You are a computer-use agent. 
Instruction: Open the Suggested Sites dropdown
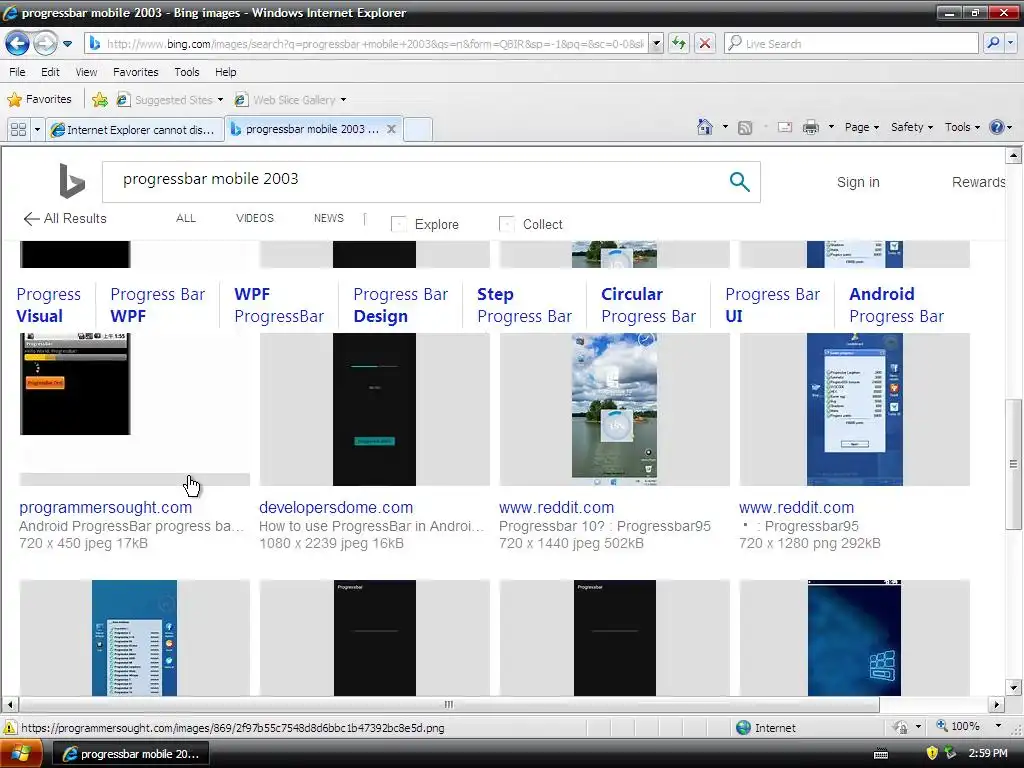[170, 99]
